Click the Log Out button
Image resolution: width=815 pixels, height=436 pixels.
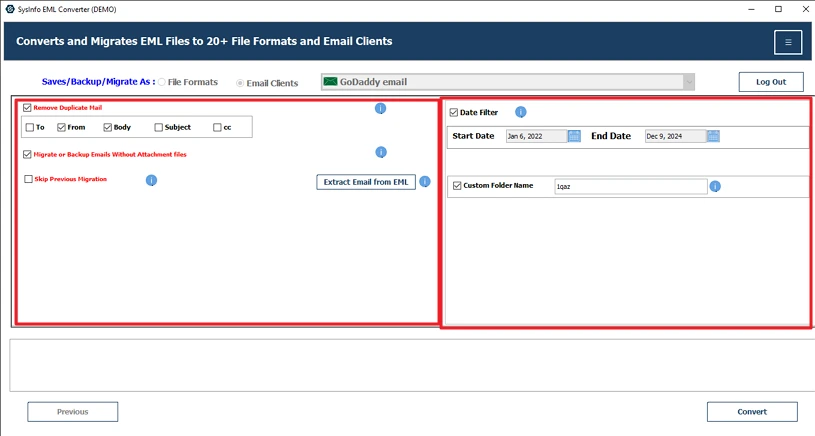point(771,82)
